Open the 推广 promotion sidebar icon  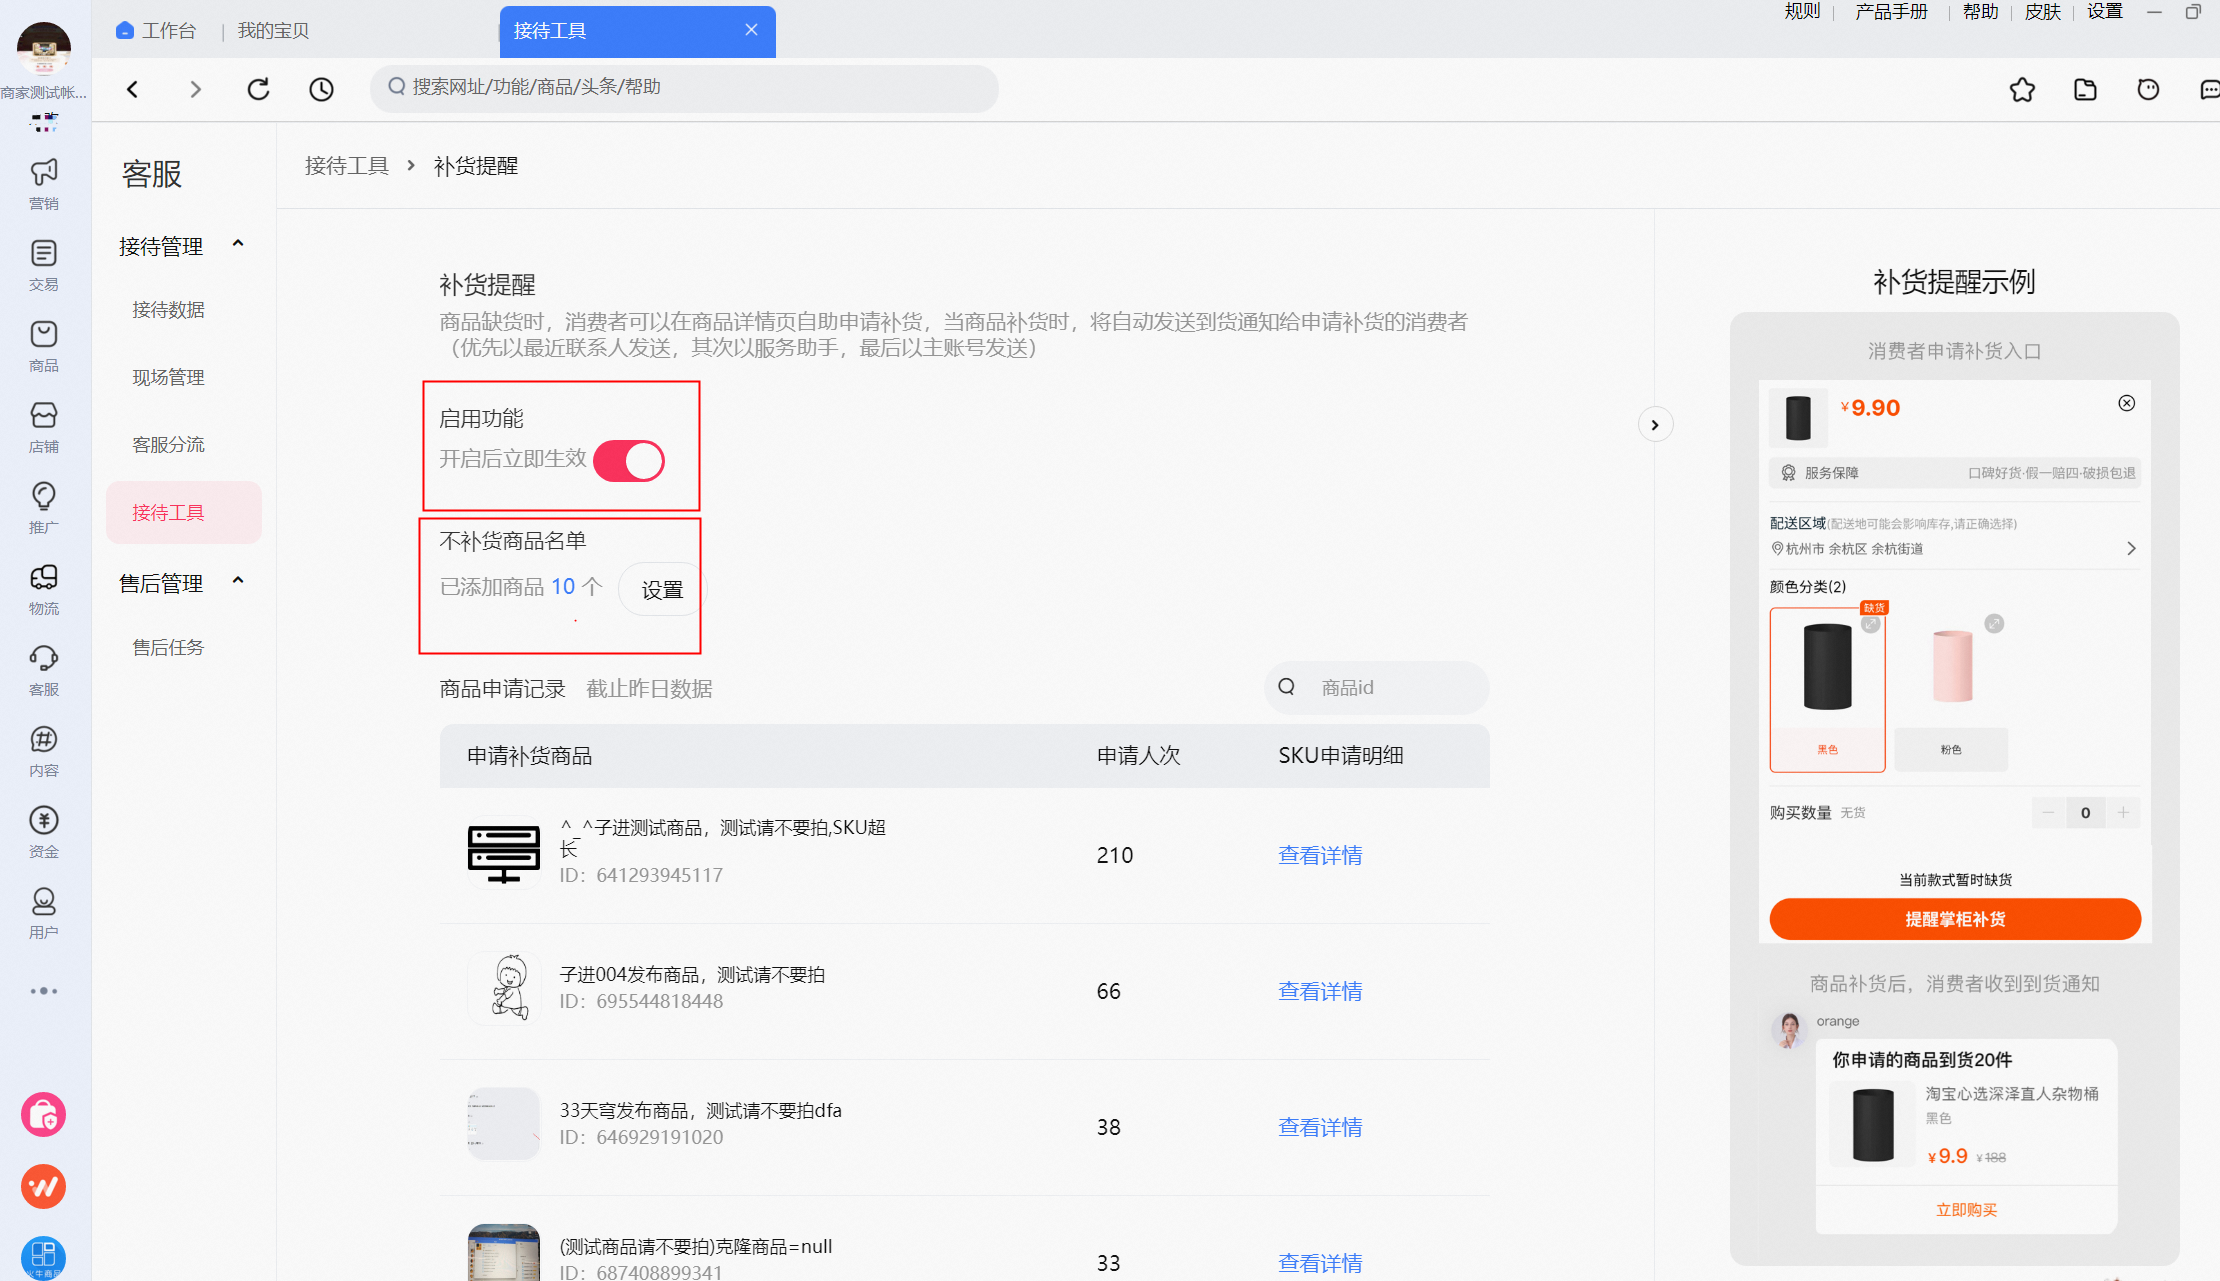pyautogui.click(x=44, y=508)
